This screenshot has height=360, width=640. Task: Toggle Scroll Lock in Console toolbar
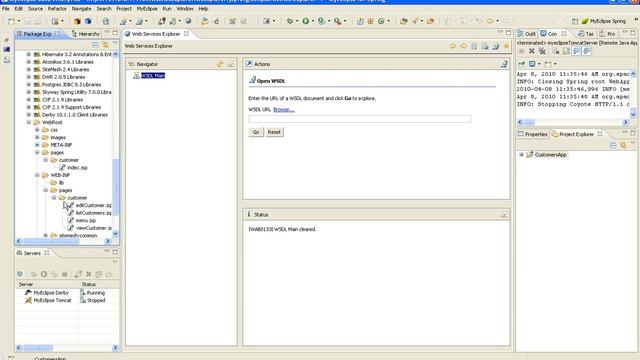point(566,51)
